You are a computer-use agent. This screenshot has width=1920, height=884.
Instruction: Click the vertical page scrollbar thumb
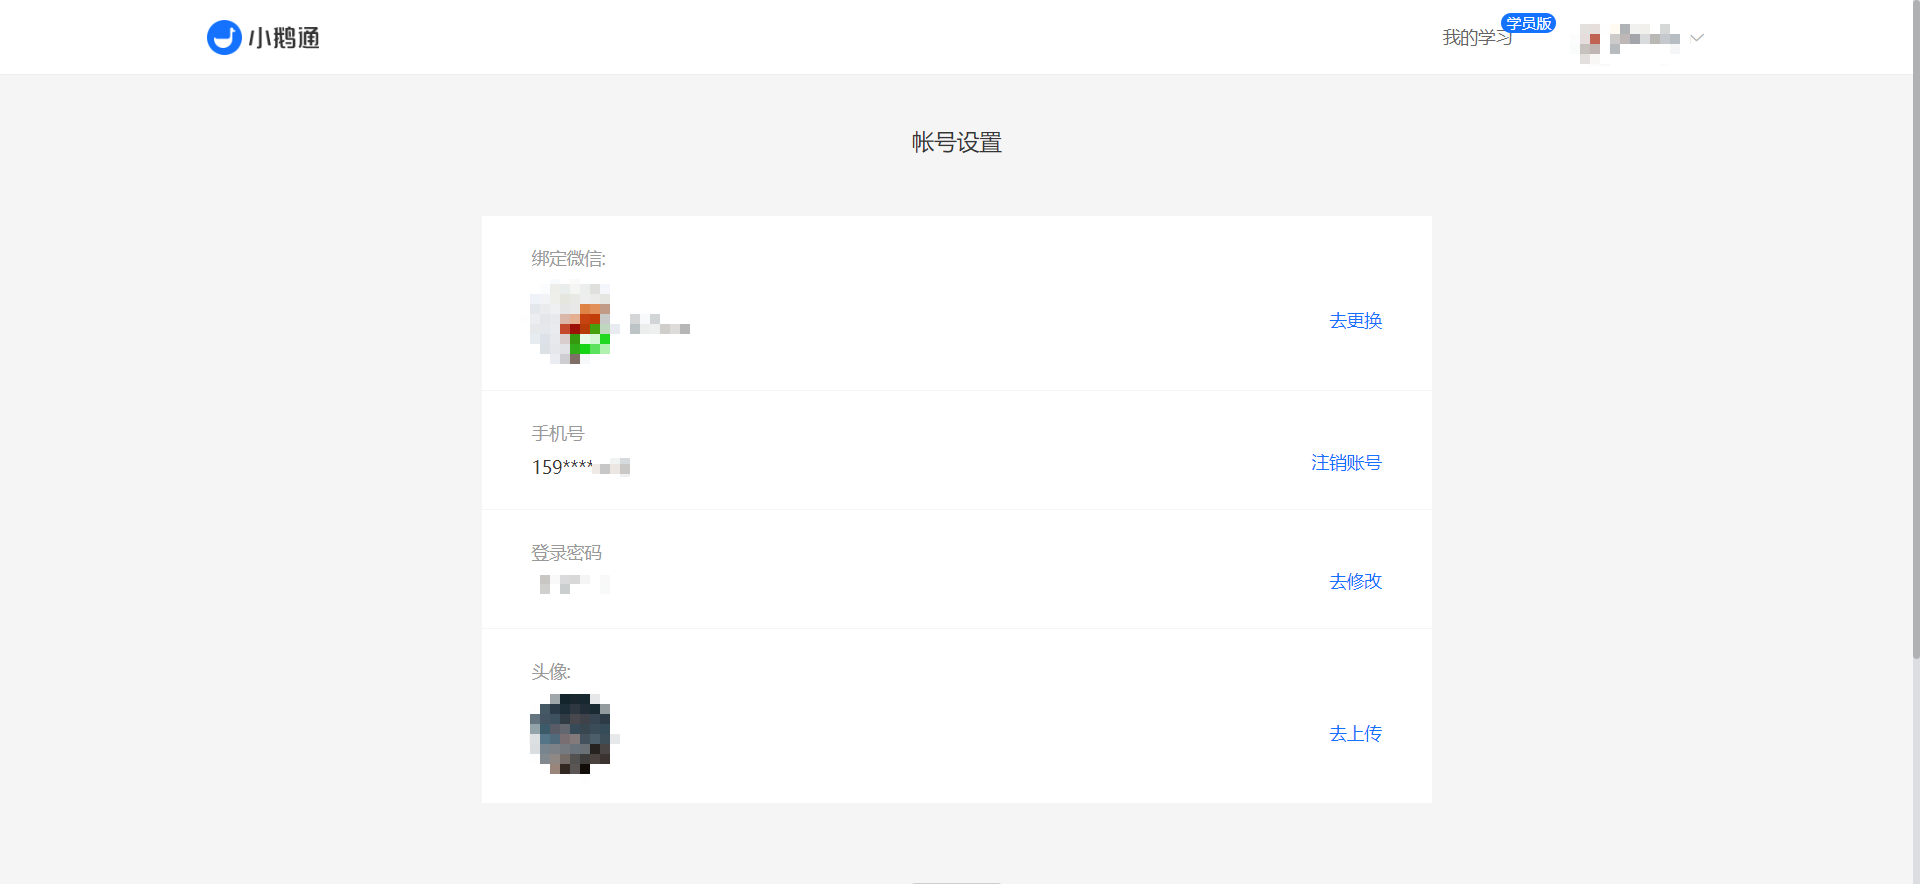1915,330
